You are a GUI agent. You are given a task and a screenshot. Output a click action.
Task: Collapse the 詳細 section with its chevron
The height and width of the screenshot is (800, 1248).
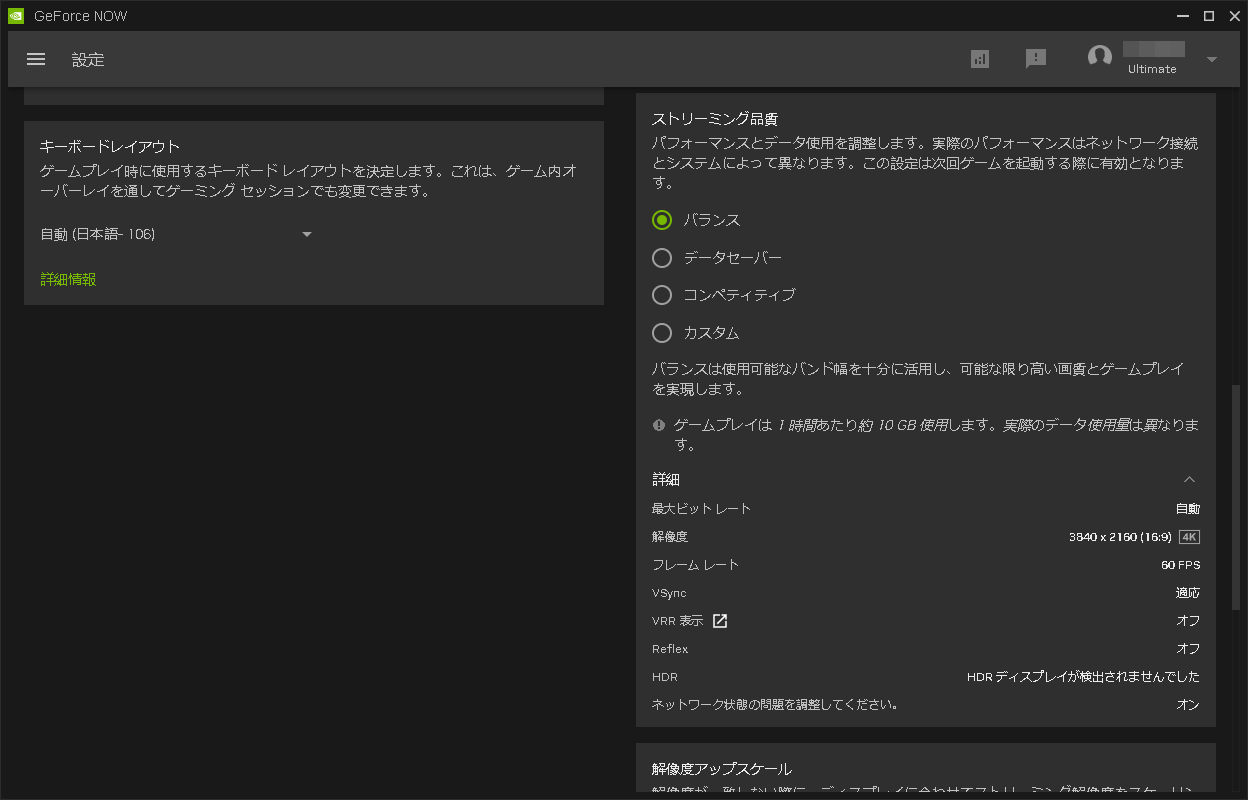[x=1189, y=479]
